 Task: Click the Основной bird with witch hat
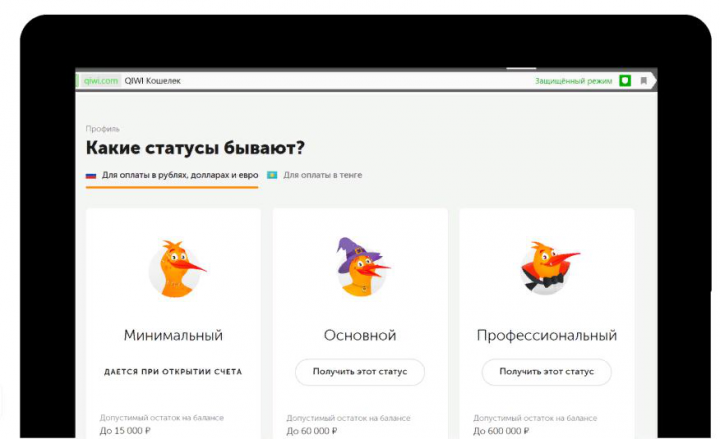coord(362,267)
